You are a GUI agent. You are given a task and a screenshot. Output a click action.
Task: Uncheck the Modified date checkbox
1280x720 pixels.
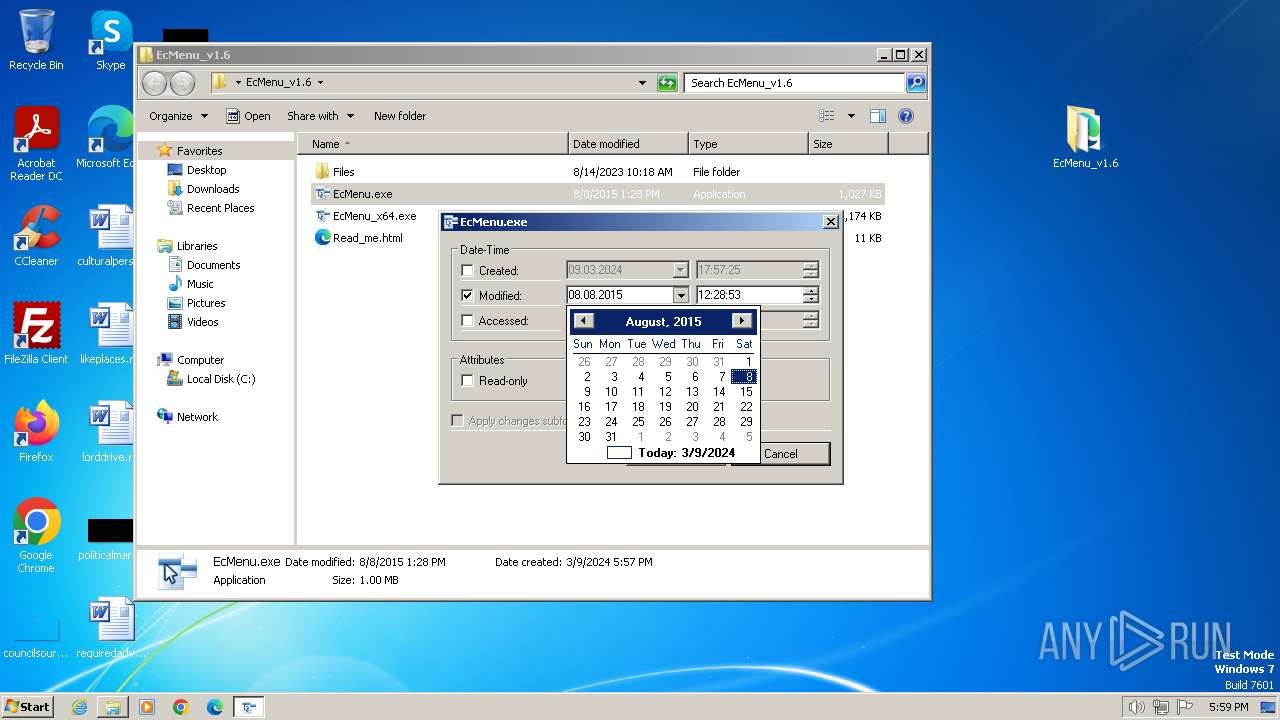click(x=467, y=296)
